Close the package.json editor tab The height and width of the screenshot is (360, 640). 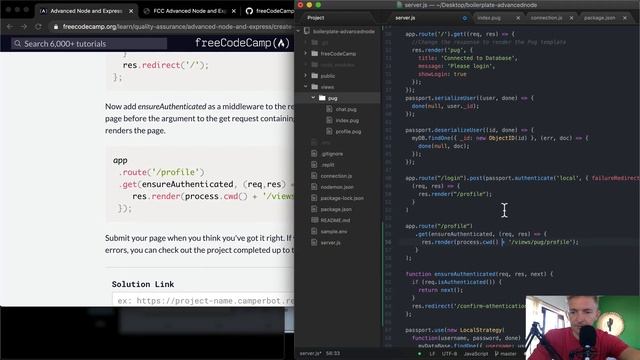click(x=625, y=18)
